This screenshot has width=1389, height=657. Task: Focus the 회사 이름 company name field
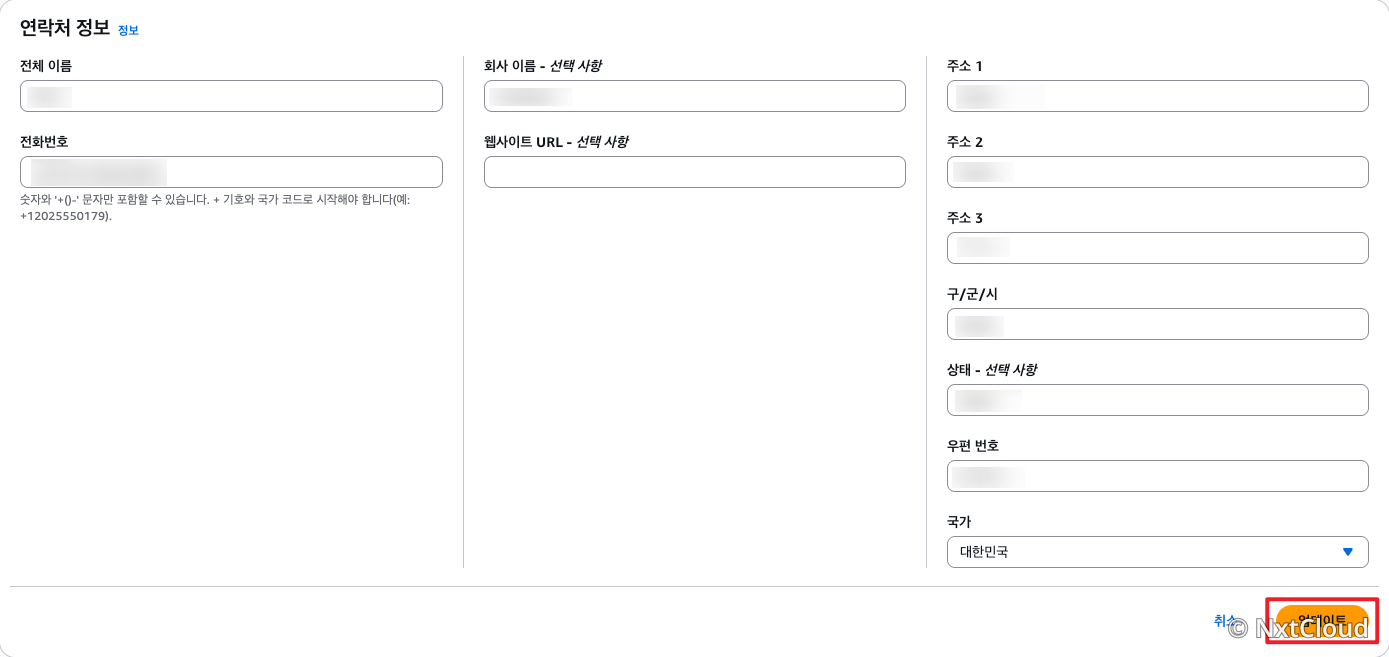click(695, 96)
